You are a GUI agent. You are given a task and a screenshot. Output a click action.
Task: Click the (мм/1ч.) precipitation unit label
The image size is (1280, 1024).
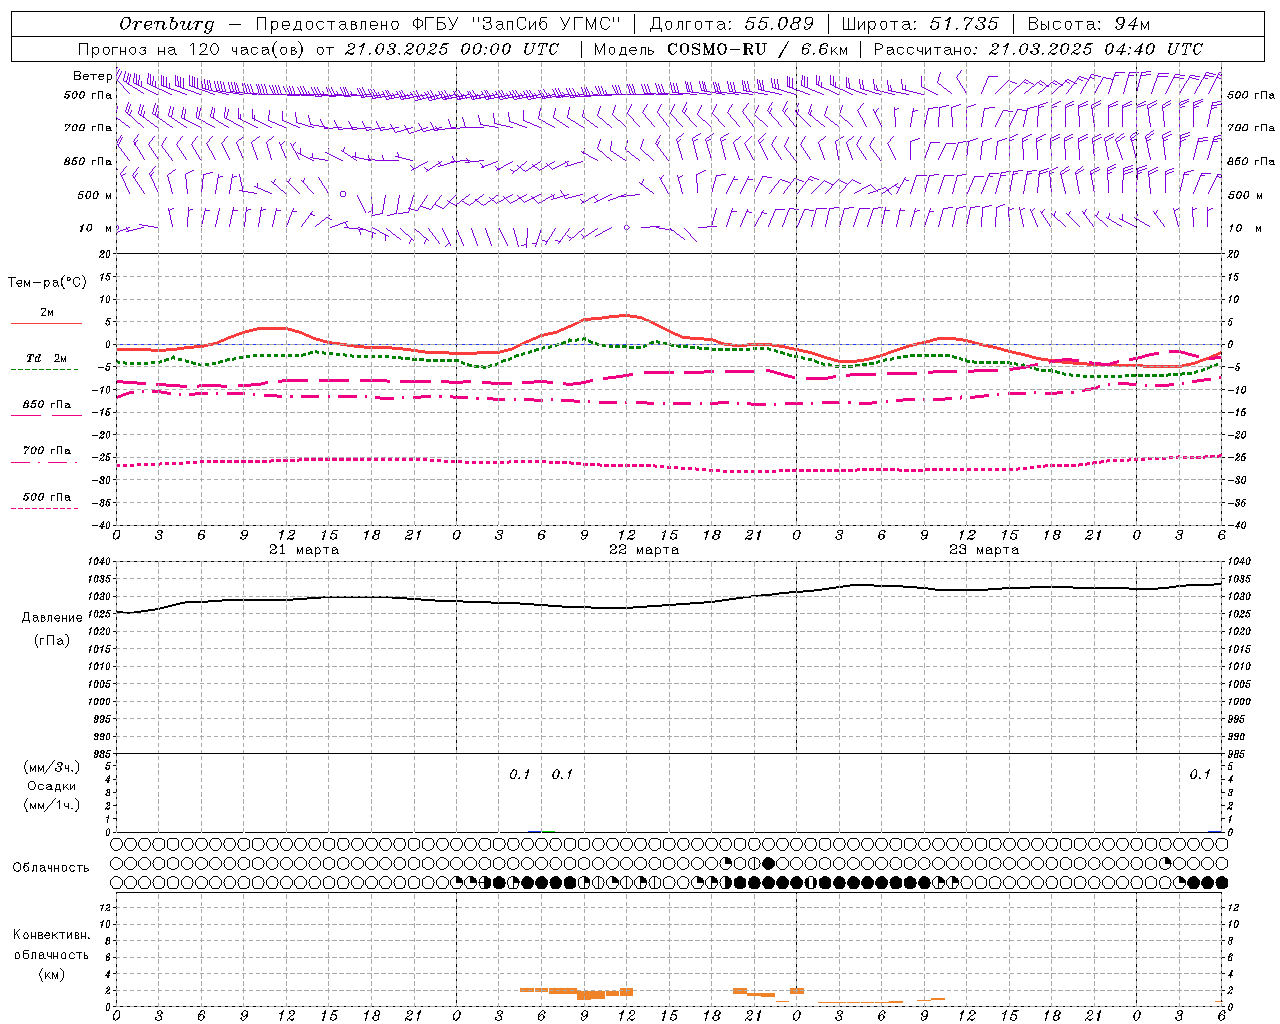pyautogui.click(x=52, y=805)
